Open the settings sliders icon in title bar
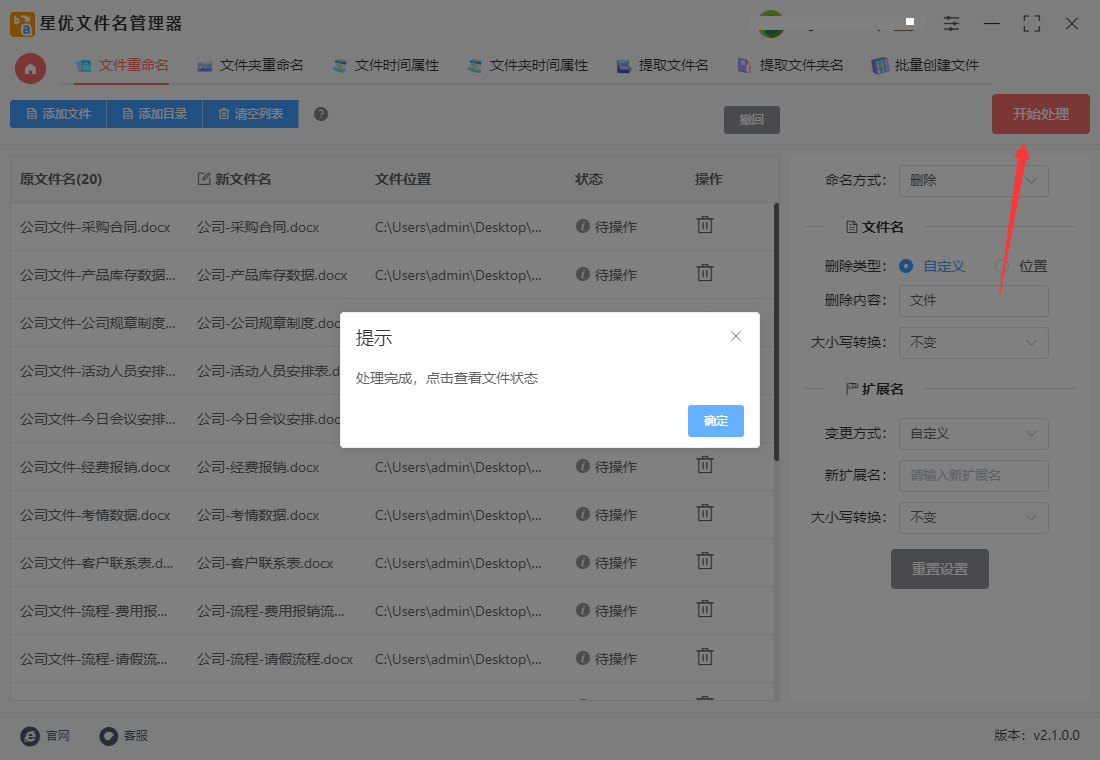The image size is (1100, 760). [951, 23]
